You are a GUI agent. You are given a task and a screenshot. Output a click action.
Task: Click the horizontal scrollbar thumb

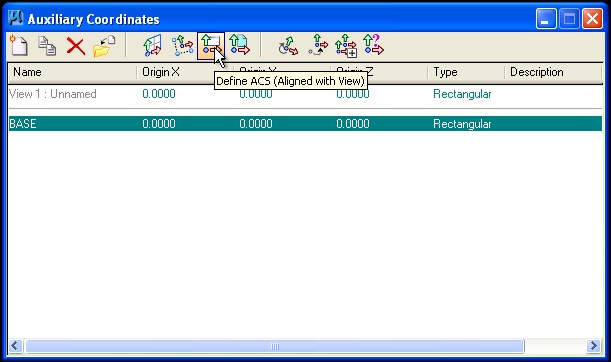point(275,346)
